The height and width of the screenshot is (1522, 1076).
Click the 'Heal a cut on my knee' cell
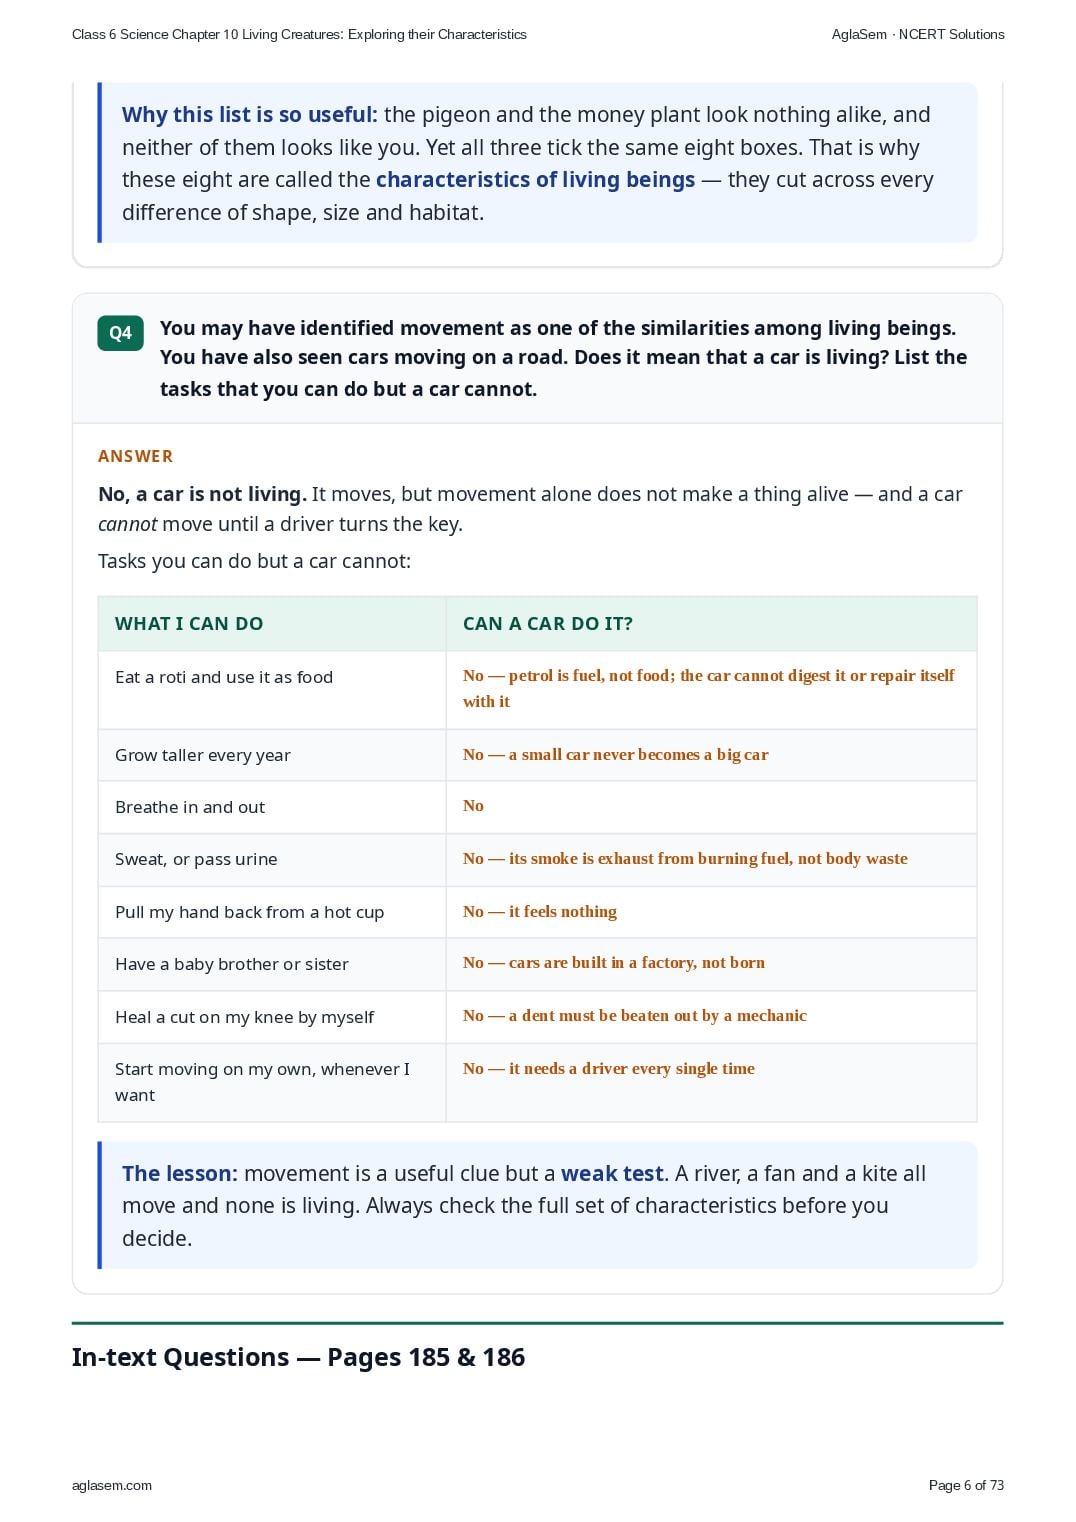(272, 1017)
